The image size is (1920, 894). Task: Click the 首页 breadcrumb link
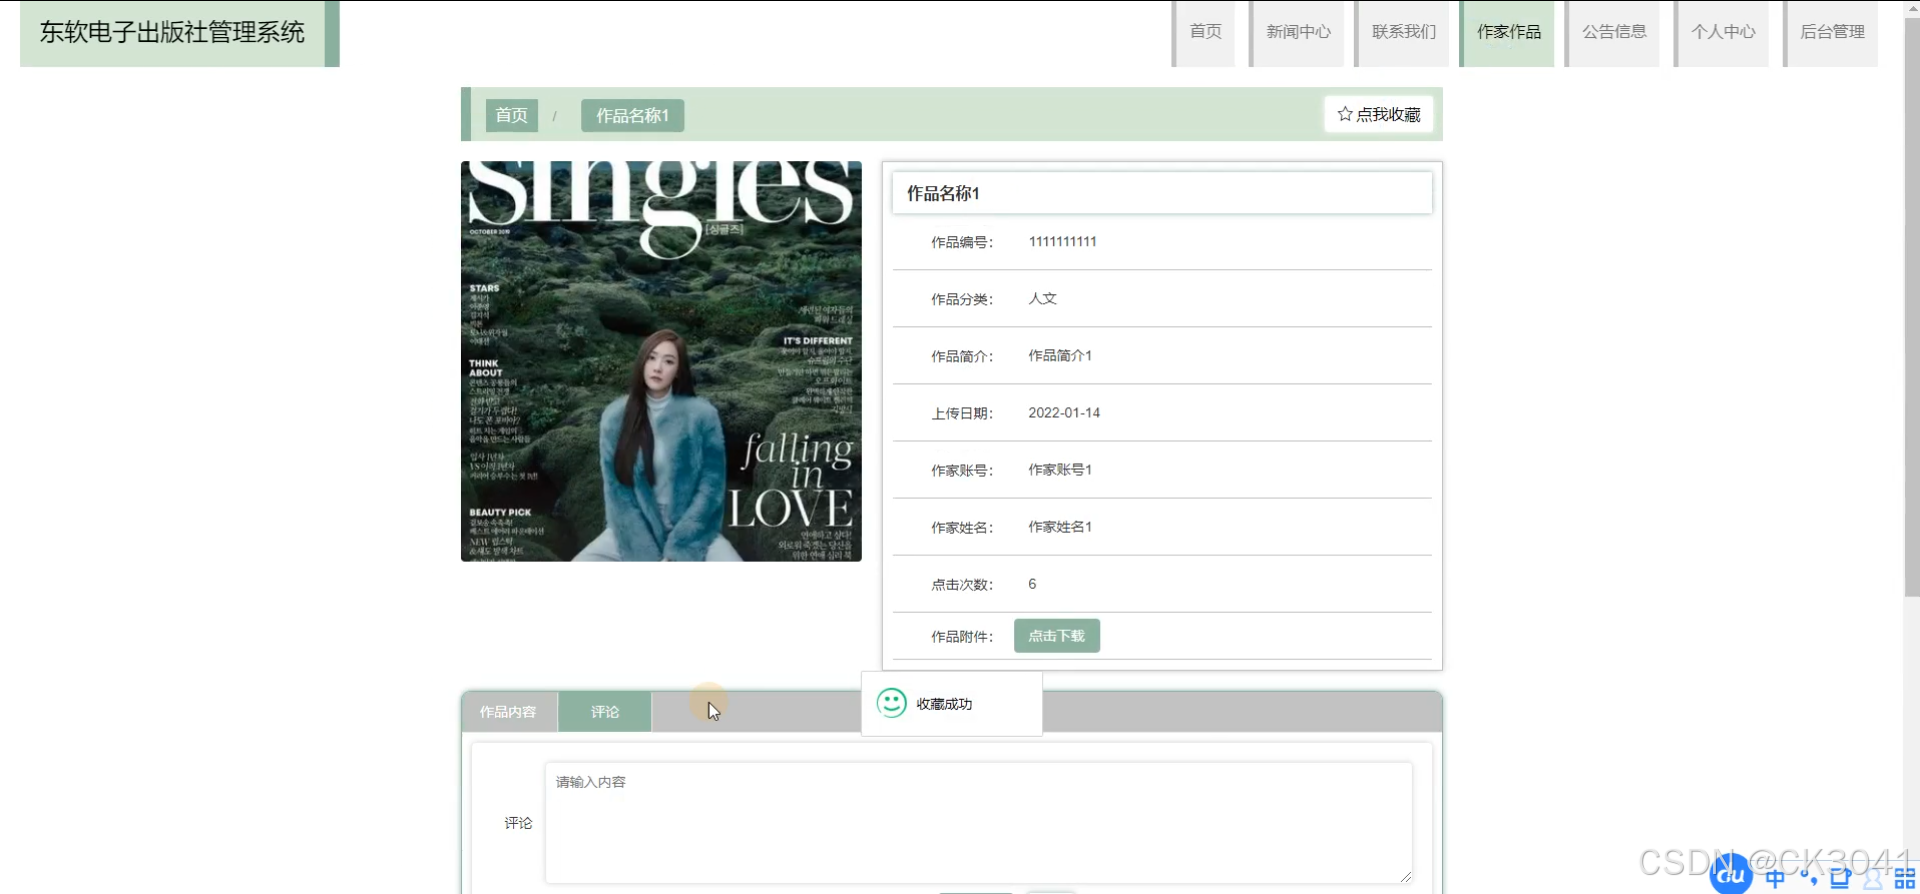pos(512,115)
